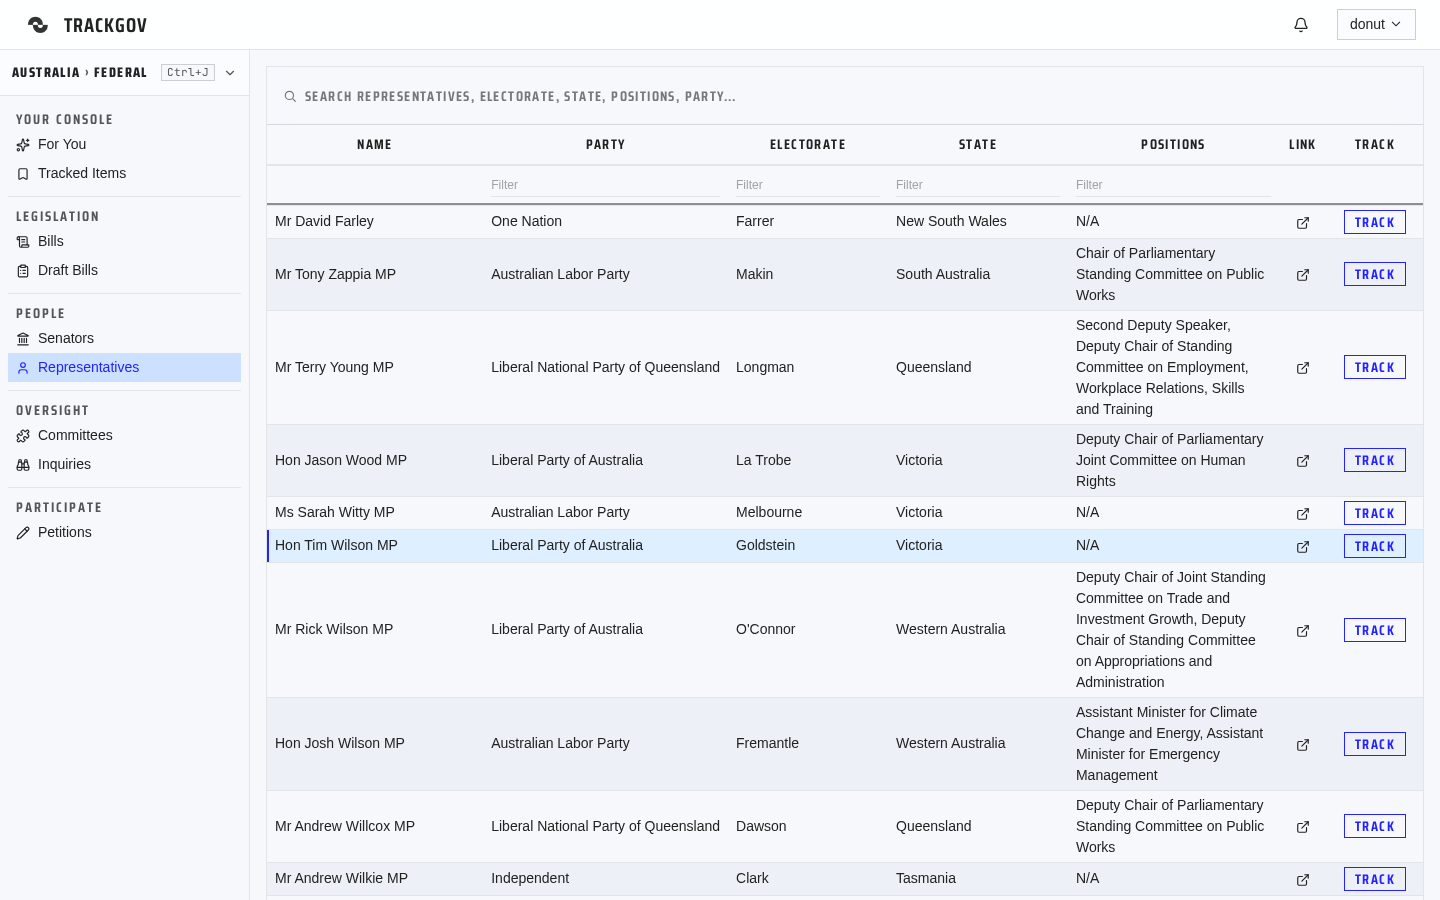Sort by the Name column header
This screenshot has width=1440, height=900.
[x=375, y=145]
